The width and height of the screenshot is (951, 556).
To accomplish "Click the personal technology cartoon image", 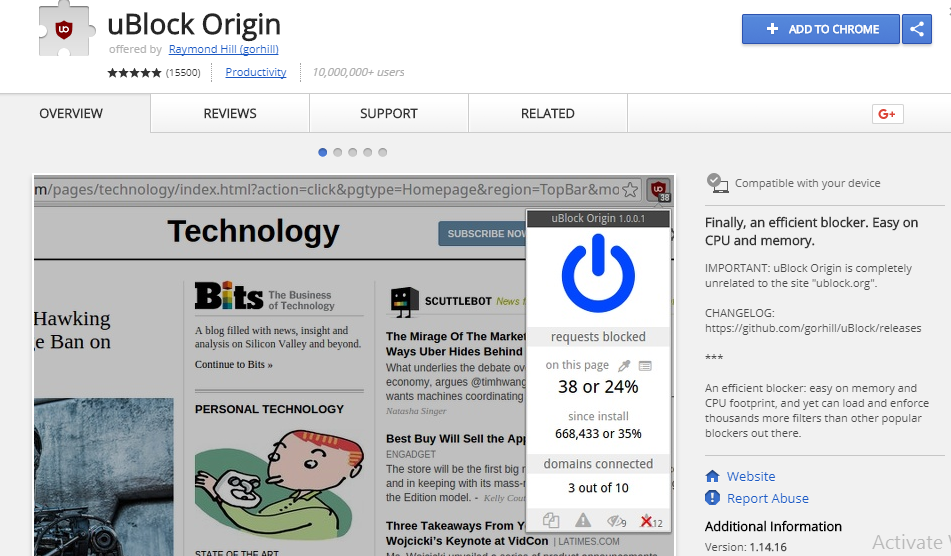I will 278,484.
